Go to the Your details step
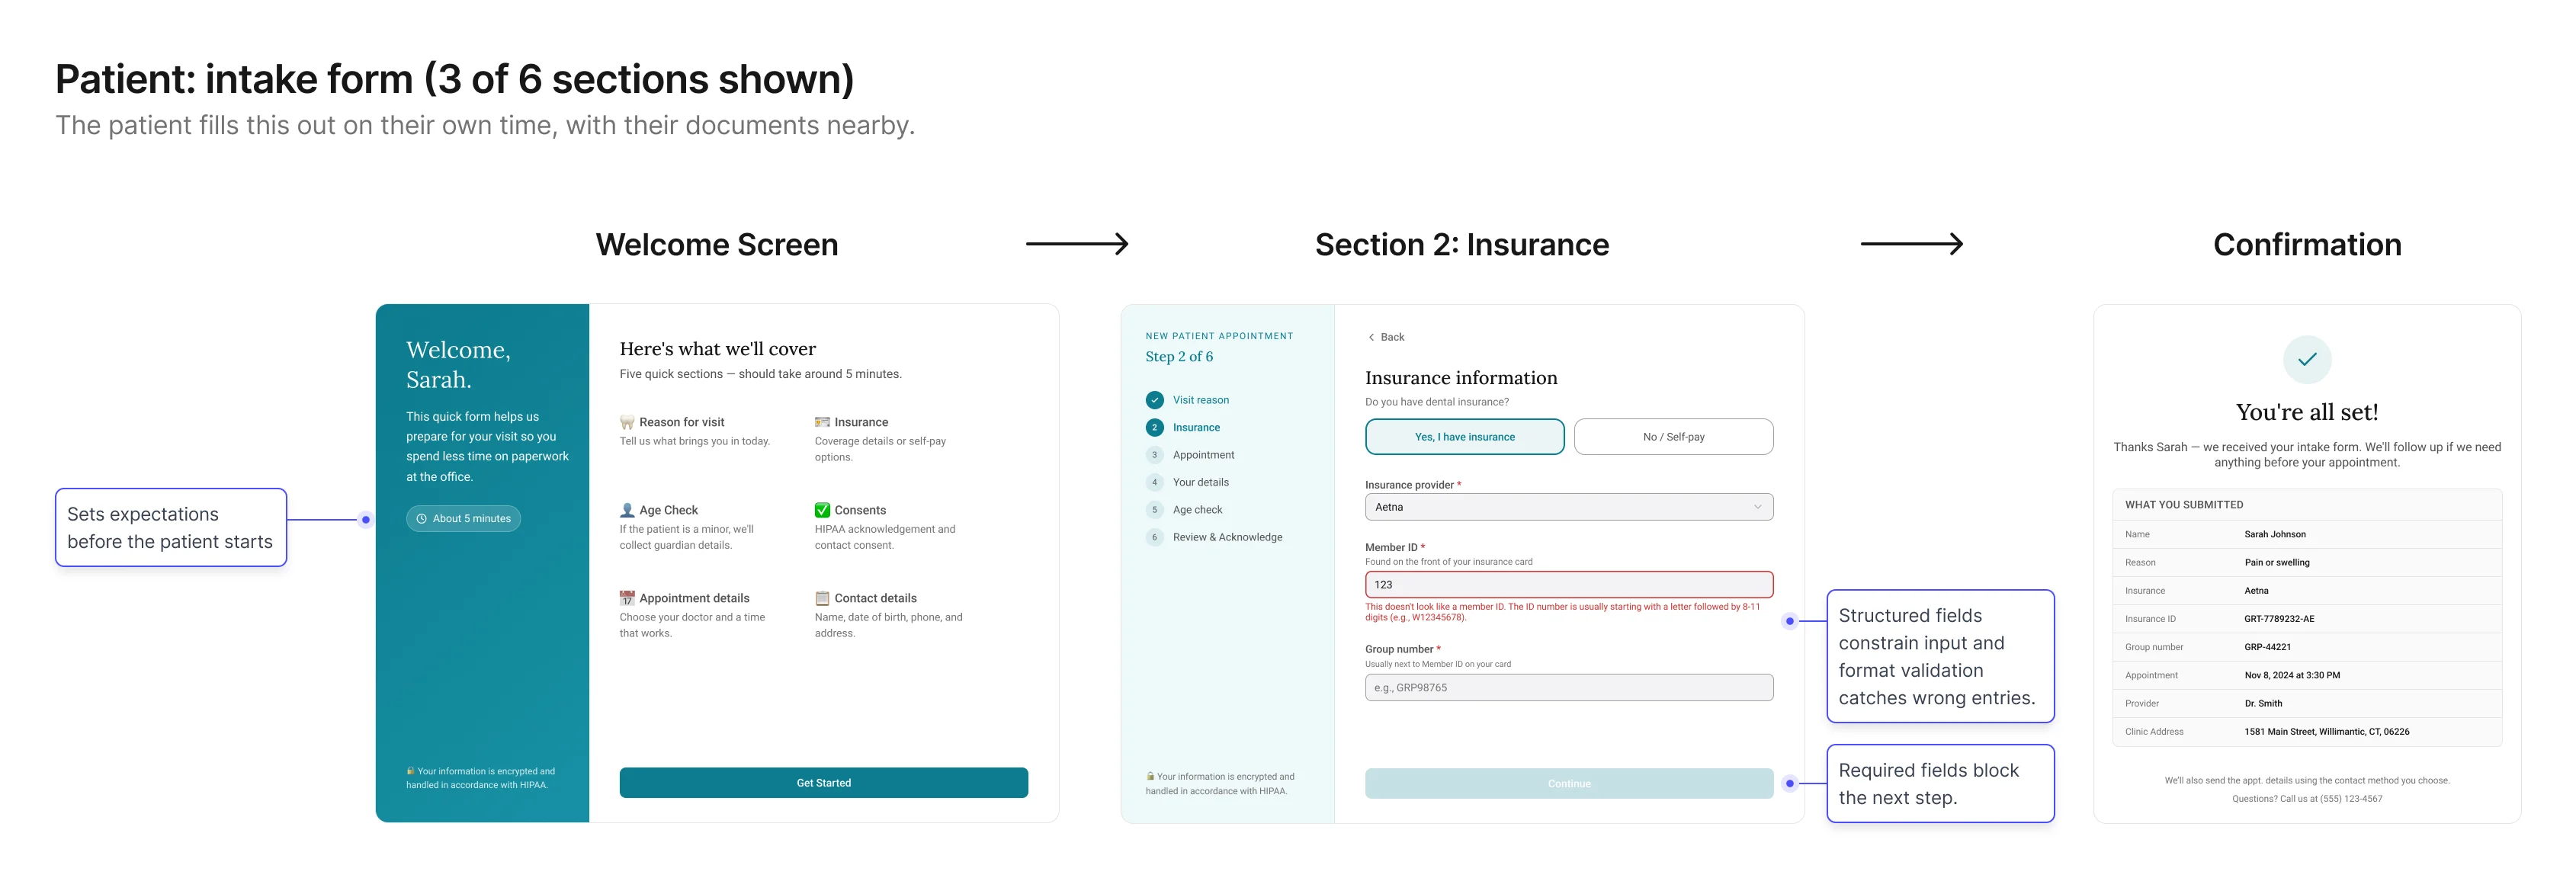The width and height of the screenshot is (2576, 878). coord(1200,482)
